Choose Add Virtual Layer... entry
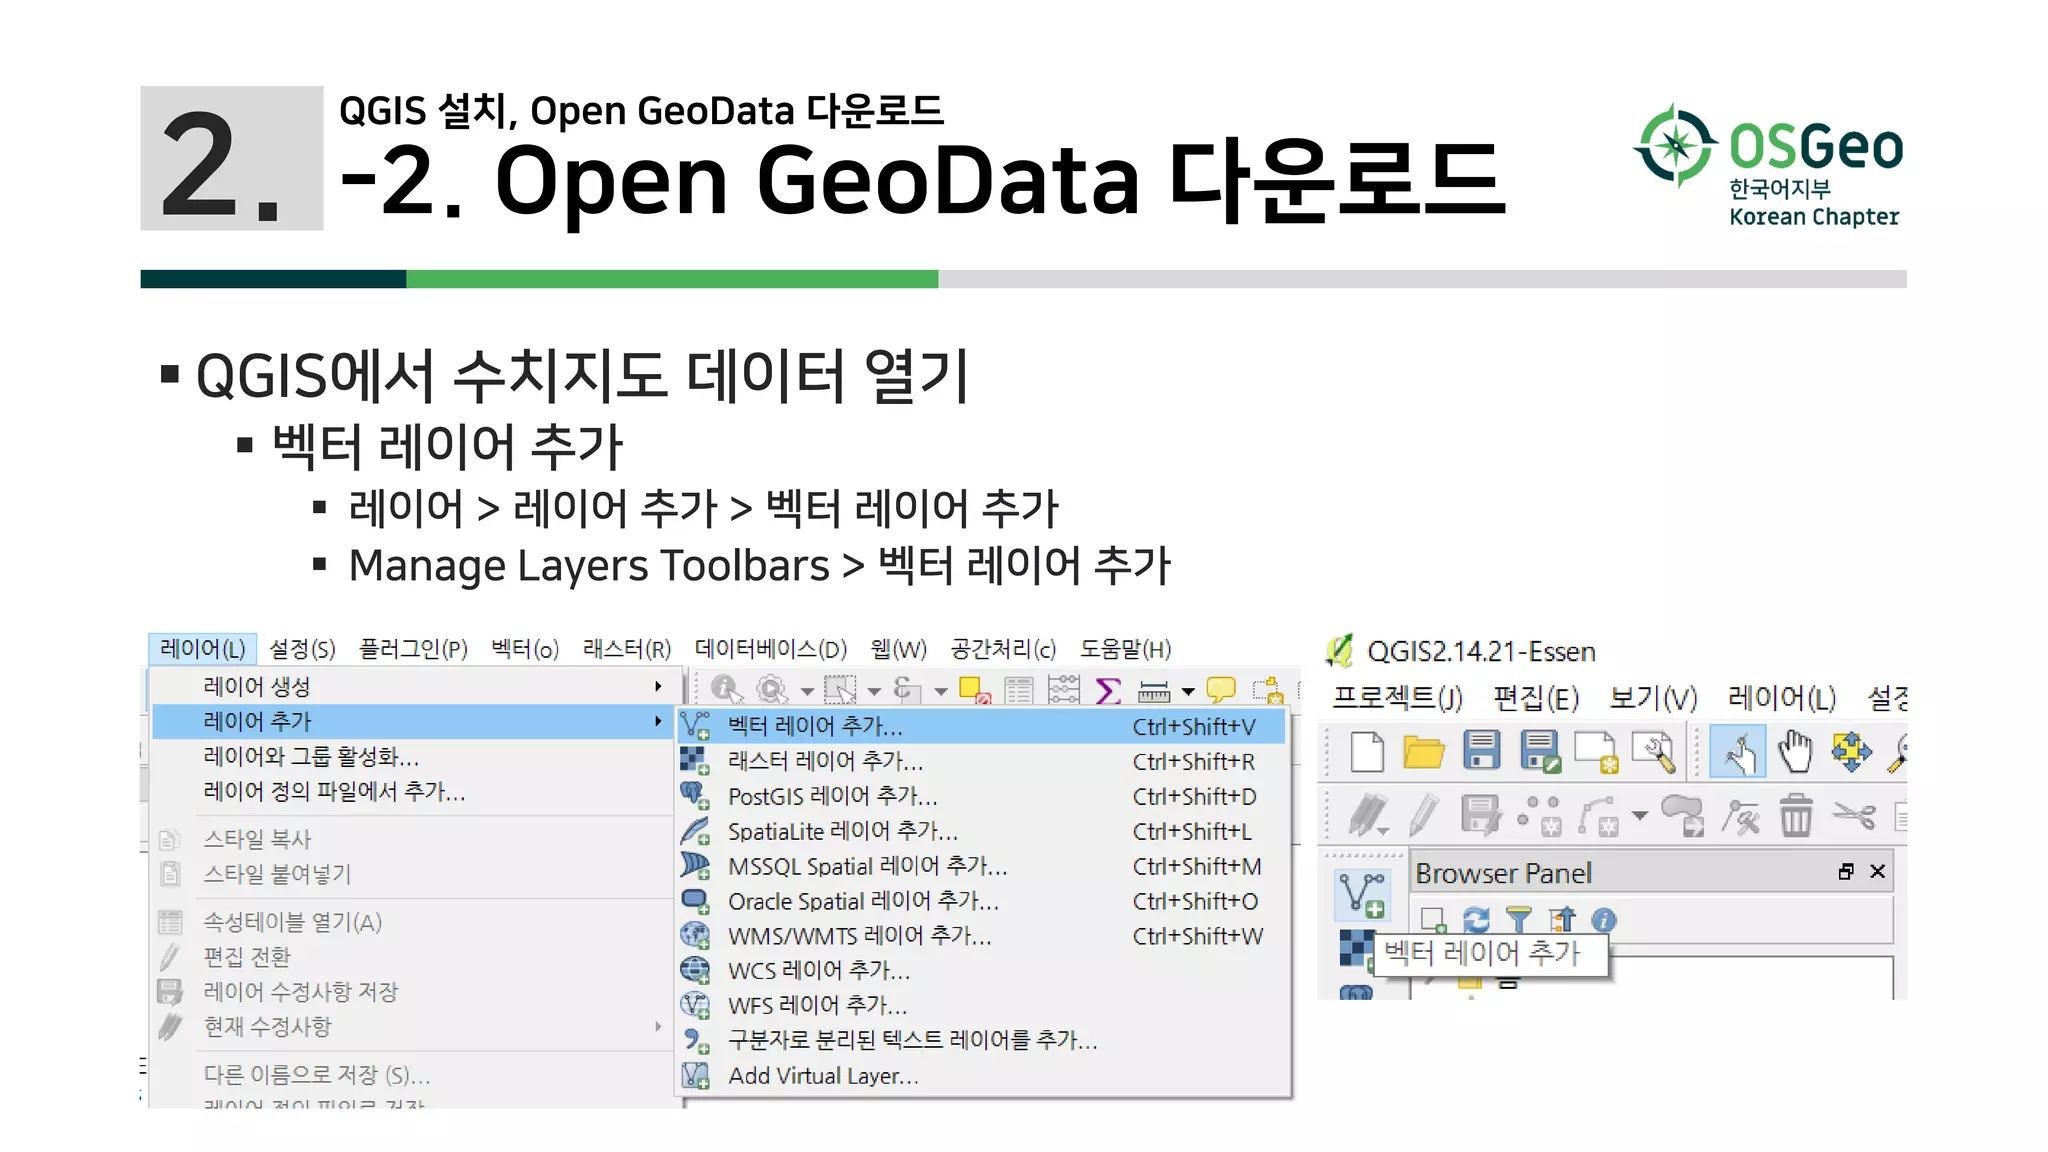 pos(982,1076)
